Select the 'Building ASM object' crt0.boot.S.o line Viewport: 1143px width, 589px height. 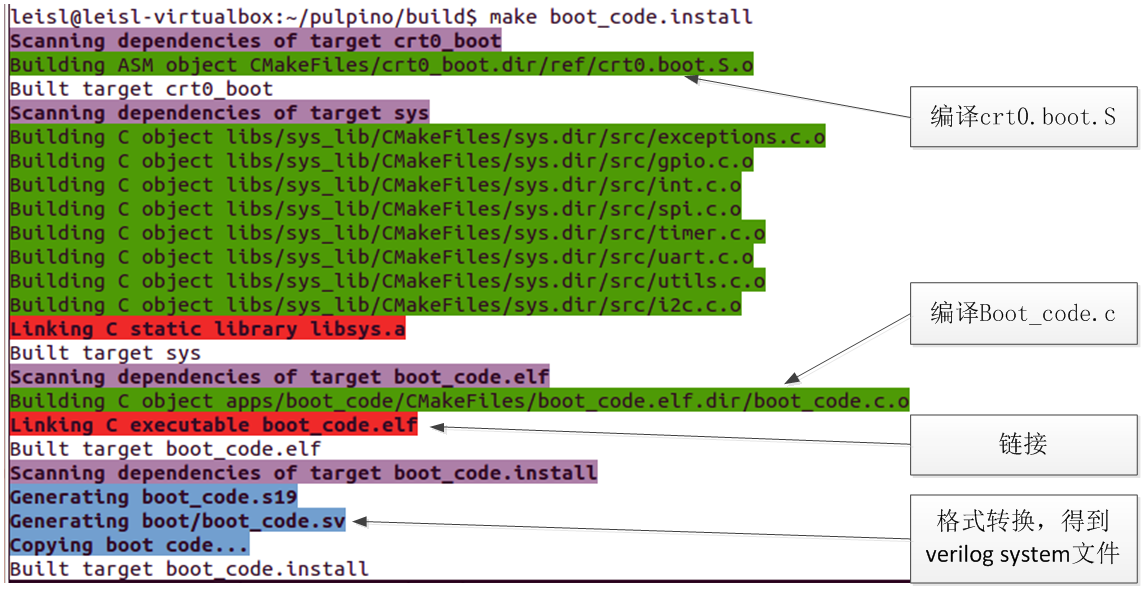[381, 65]
